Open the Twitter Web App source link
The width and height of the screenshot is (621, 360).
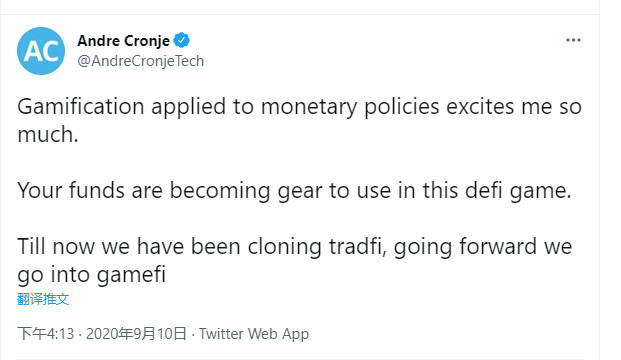(254, 334)
